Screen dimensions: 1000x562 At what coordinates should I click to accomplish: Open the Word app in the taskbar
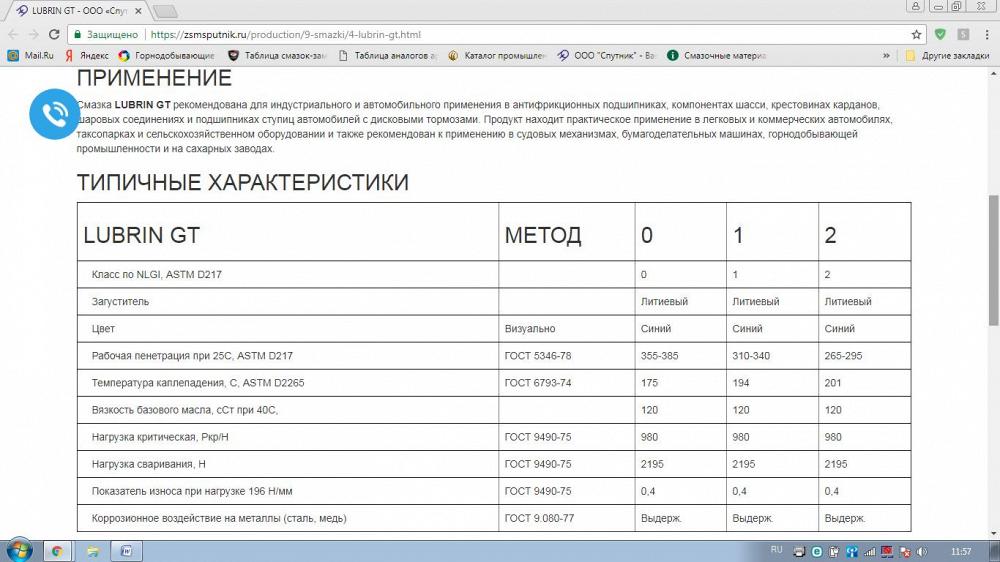click(127, 550)
